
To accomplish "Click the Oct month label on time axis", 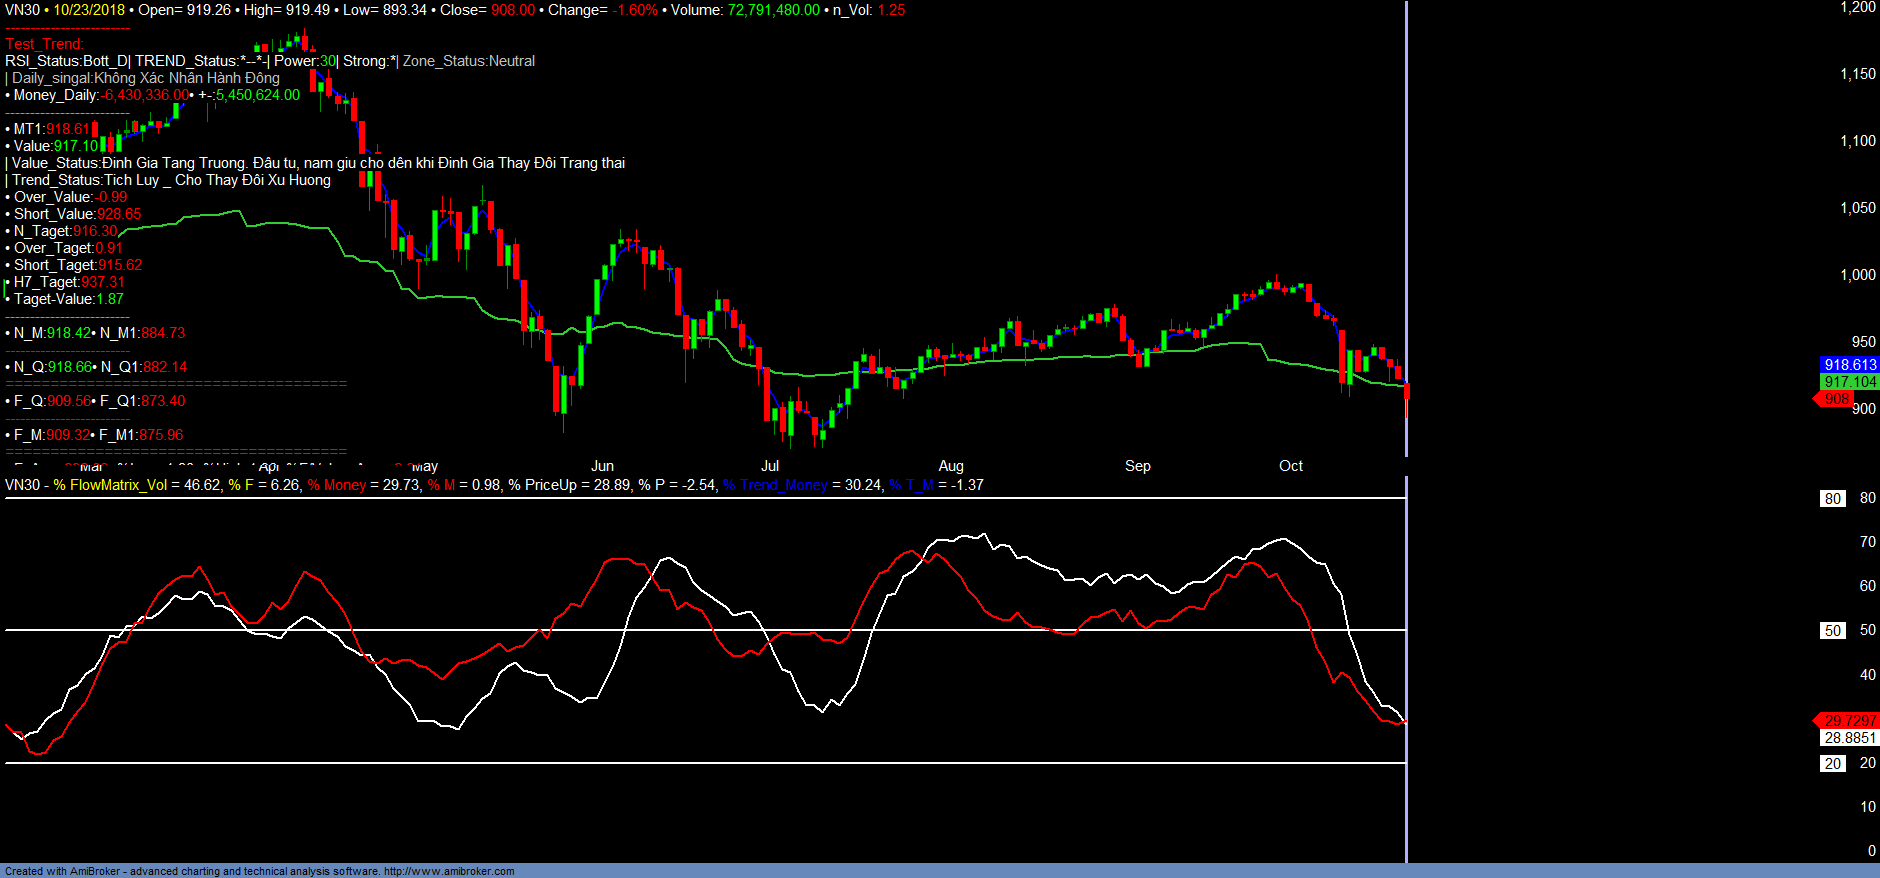I will click(x=1291, y=466).
